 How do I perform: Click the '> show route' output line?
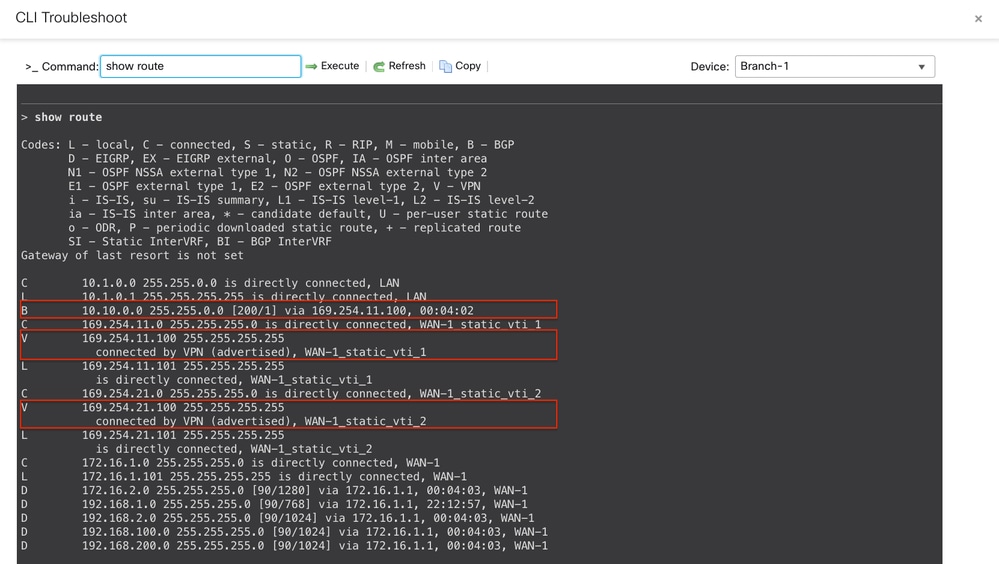click(x=62, y=117)
